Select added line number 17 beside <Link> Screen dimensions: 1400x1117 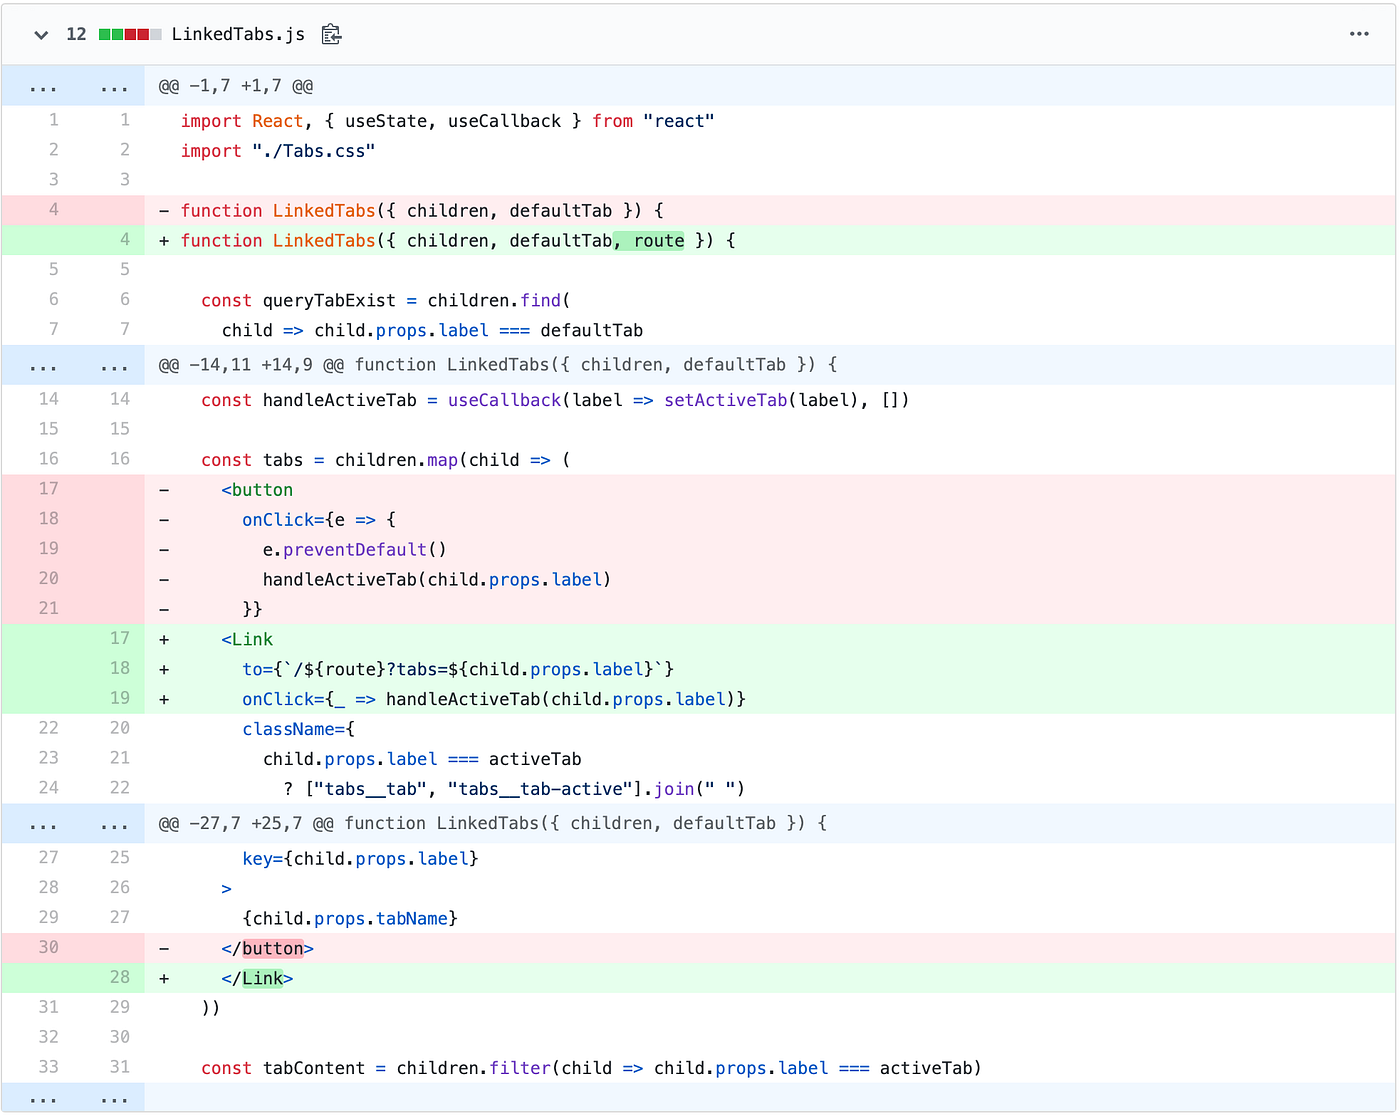(119, 638)
